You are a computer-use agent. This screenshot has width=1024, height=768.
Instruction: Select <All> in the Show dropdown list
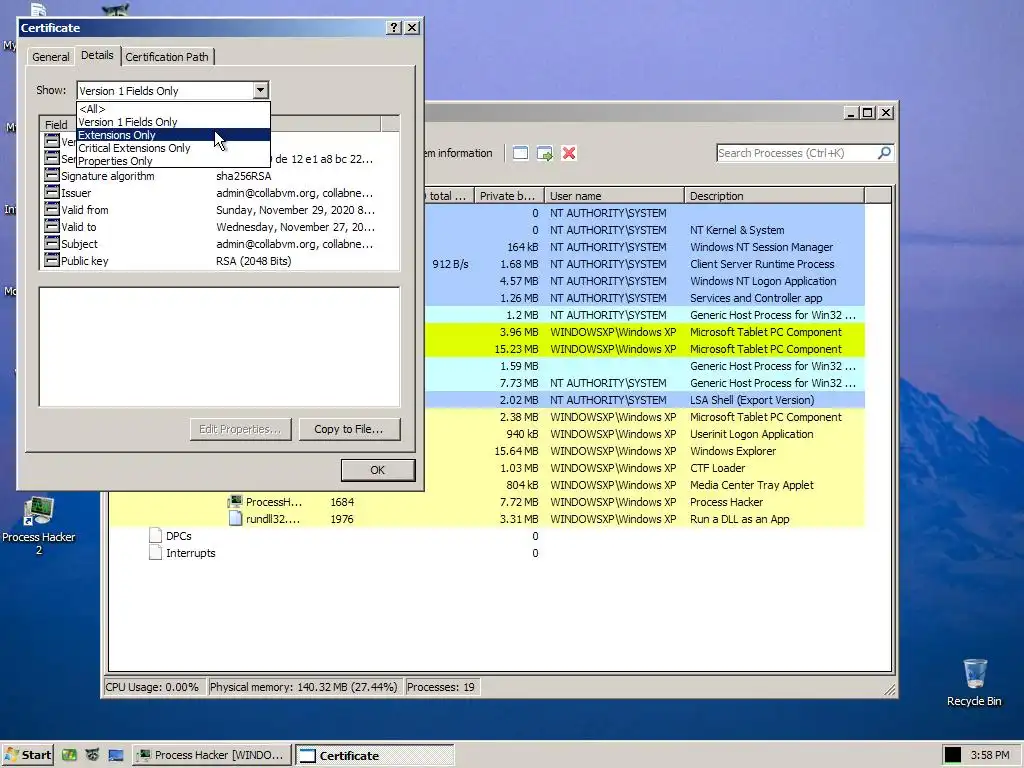173,109
